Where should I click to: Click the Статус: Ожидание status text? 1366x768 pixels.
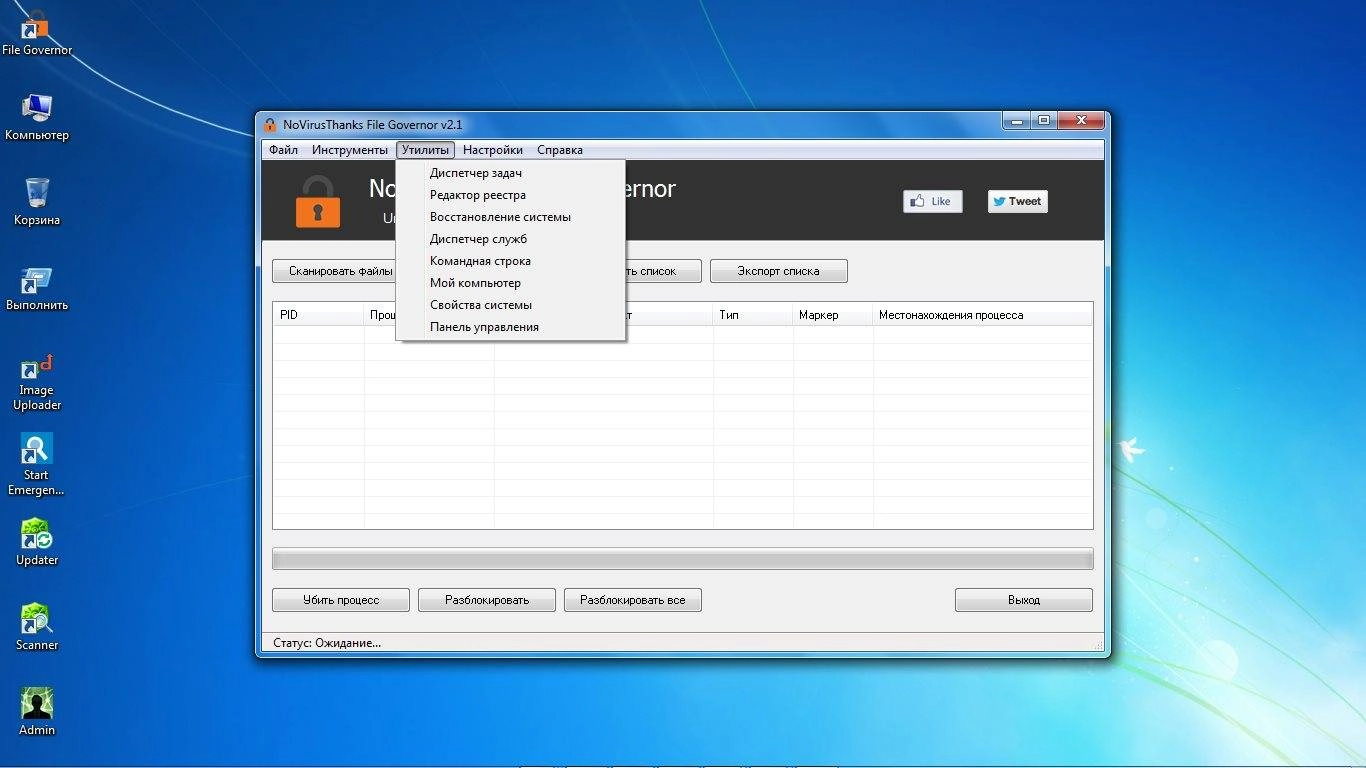pyautogui.click(x=327, y=643)
